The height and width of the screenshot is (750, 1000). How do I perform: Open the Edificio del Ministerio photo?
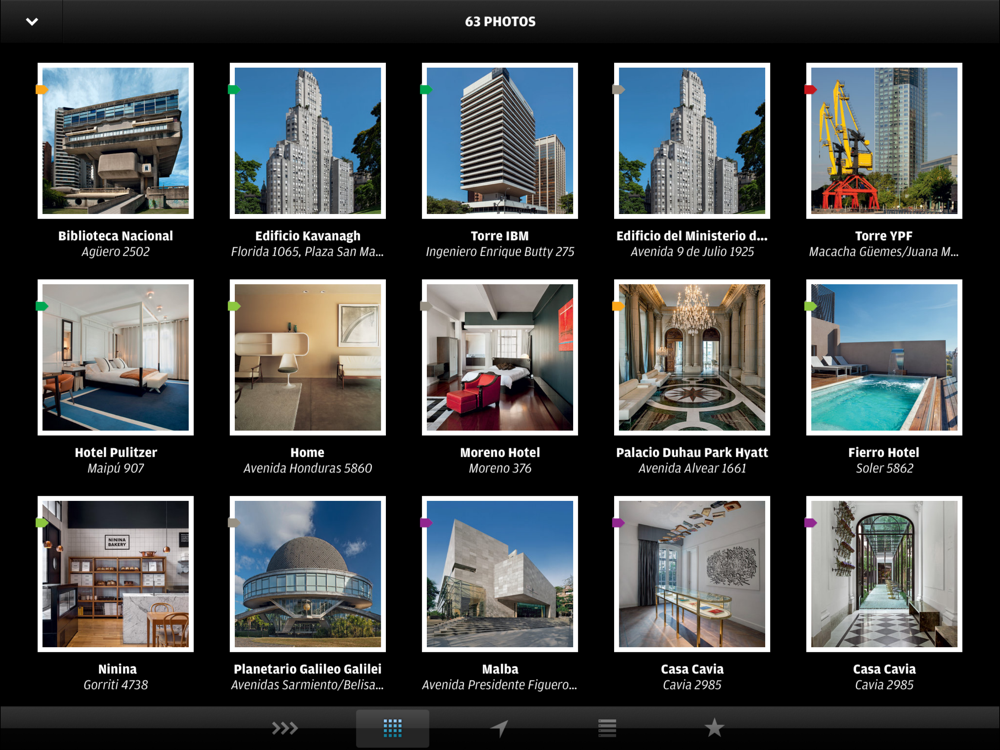692,141
